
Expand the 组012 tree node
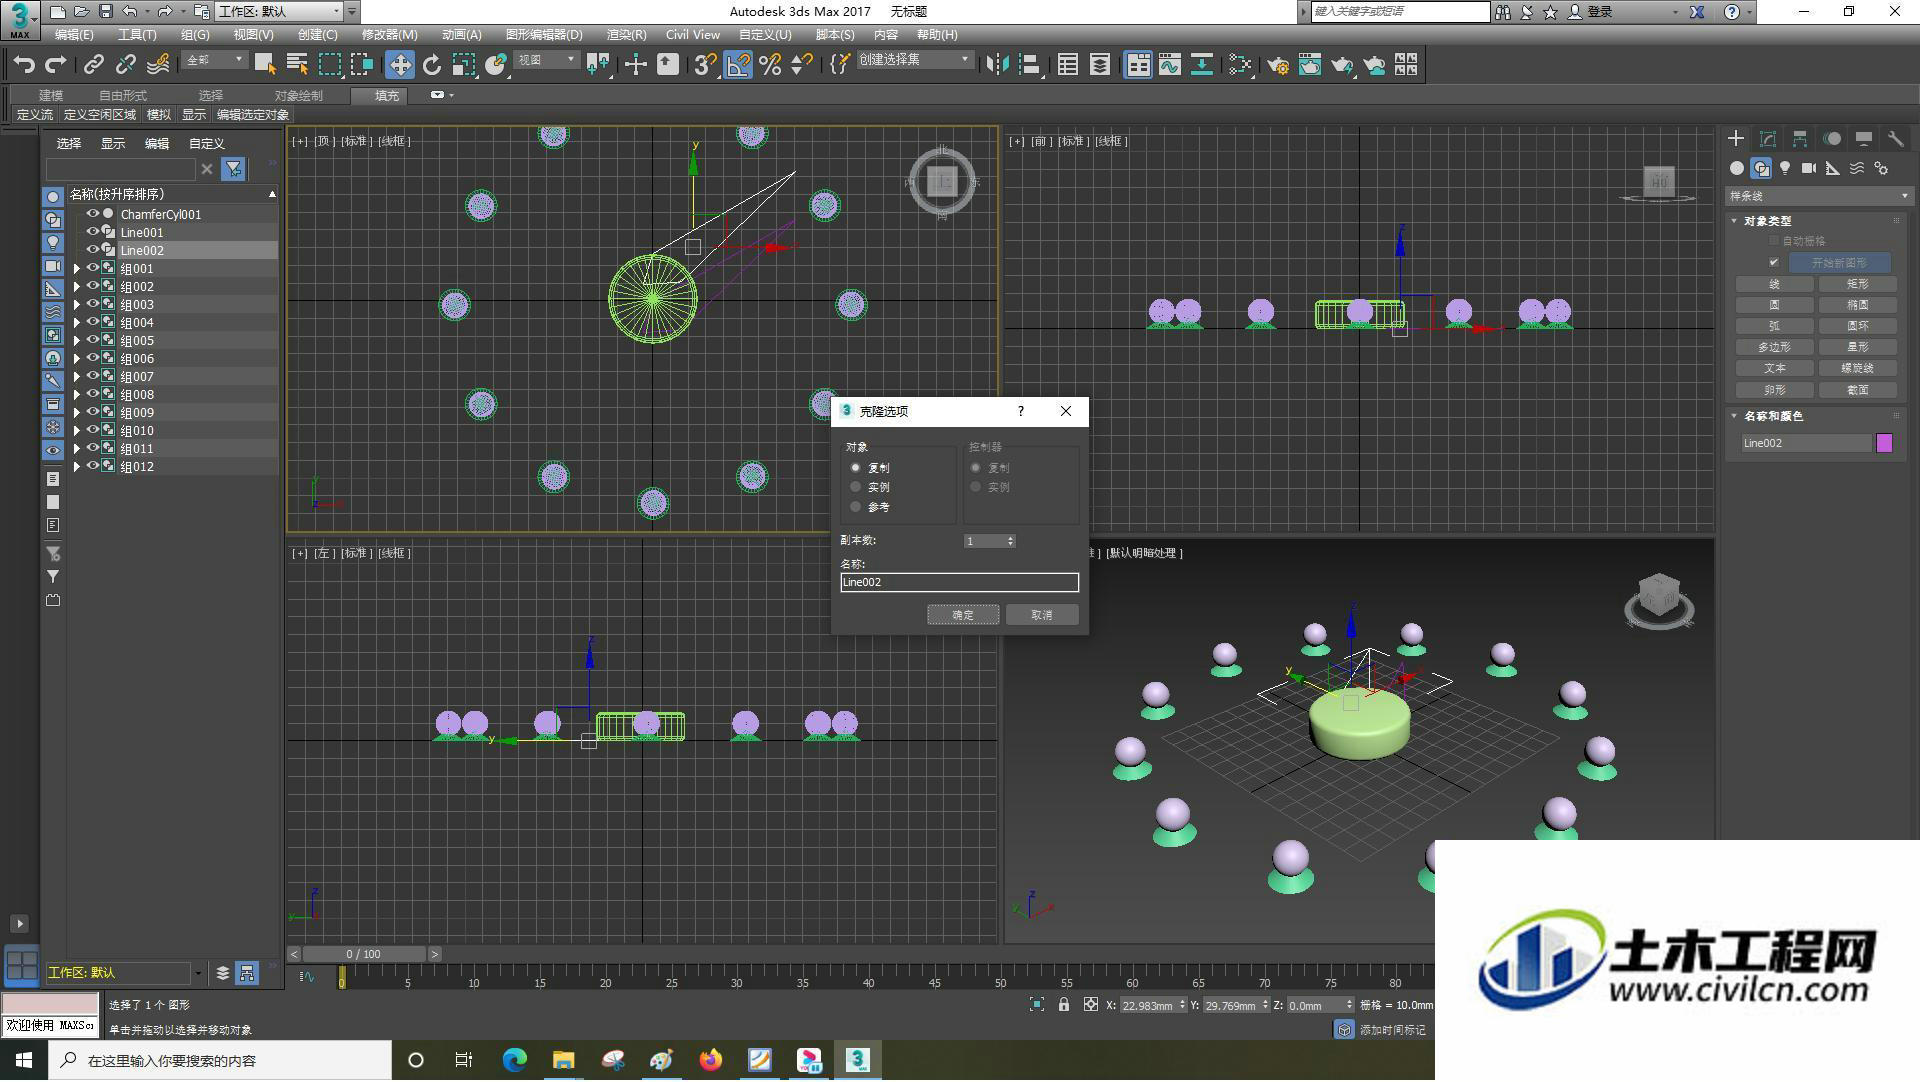(77, 466)
